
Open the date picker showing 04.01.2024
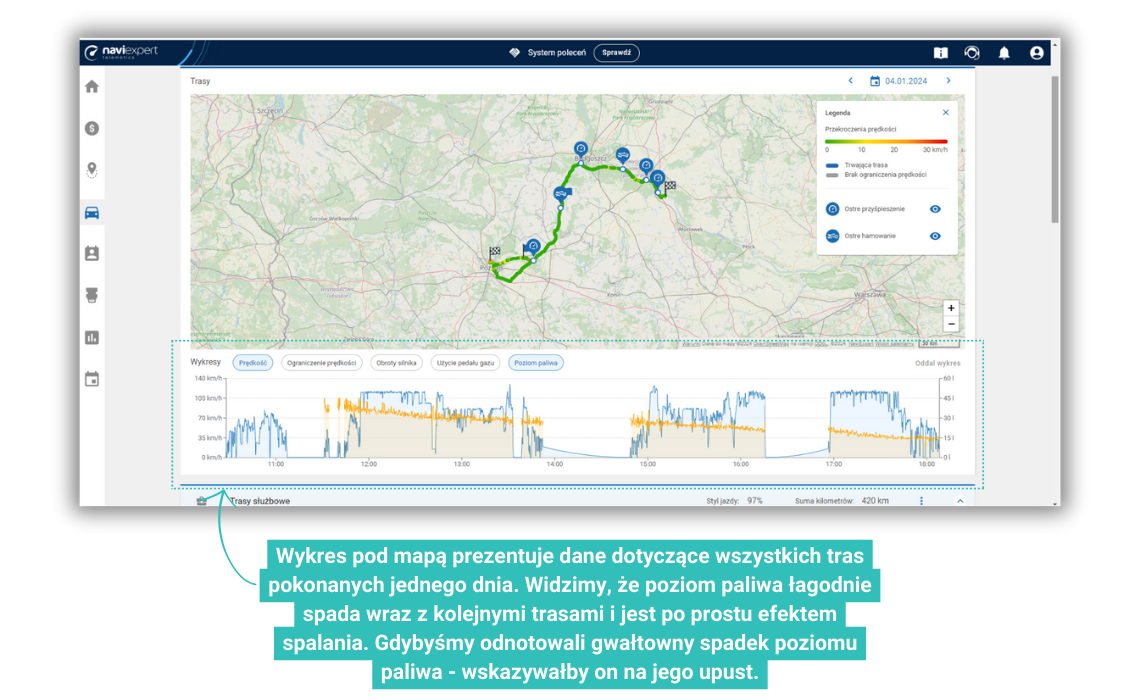[x=899, y=81]
